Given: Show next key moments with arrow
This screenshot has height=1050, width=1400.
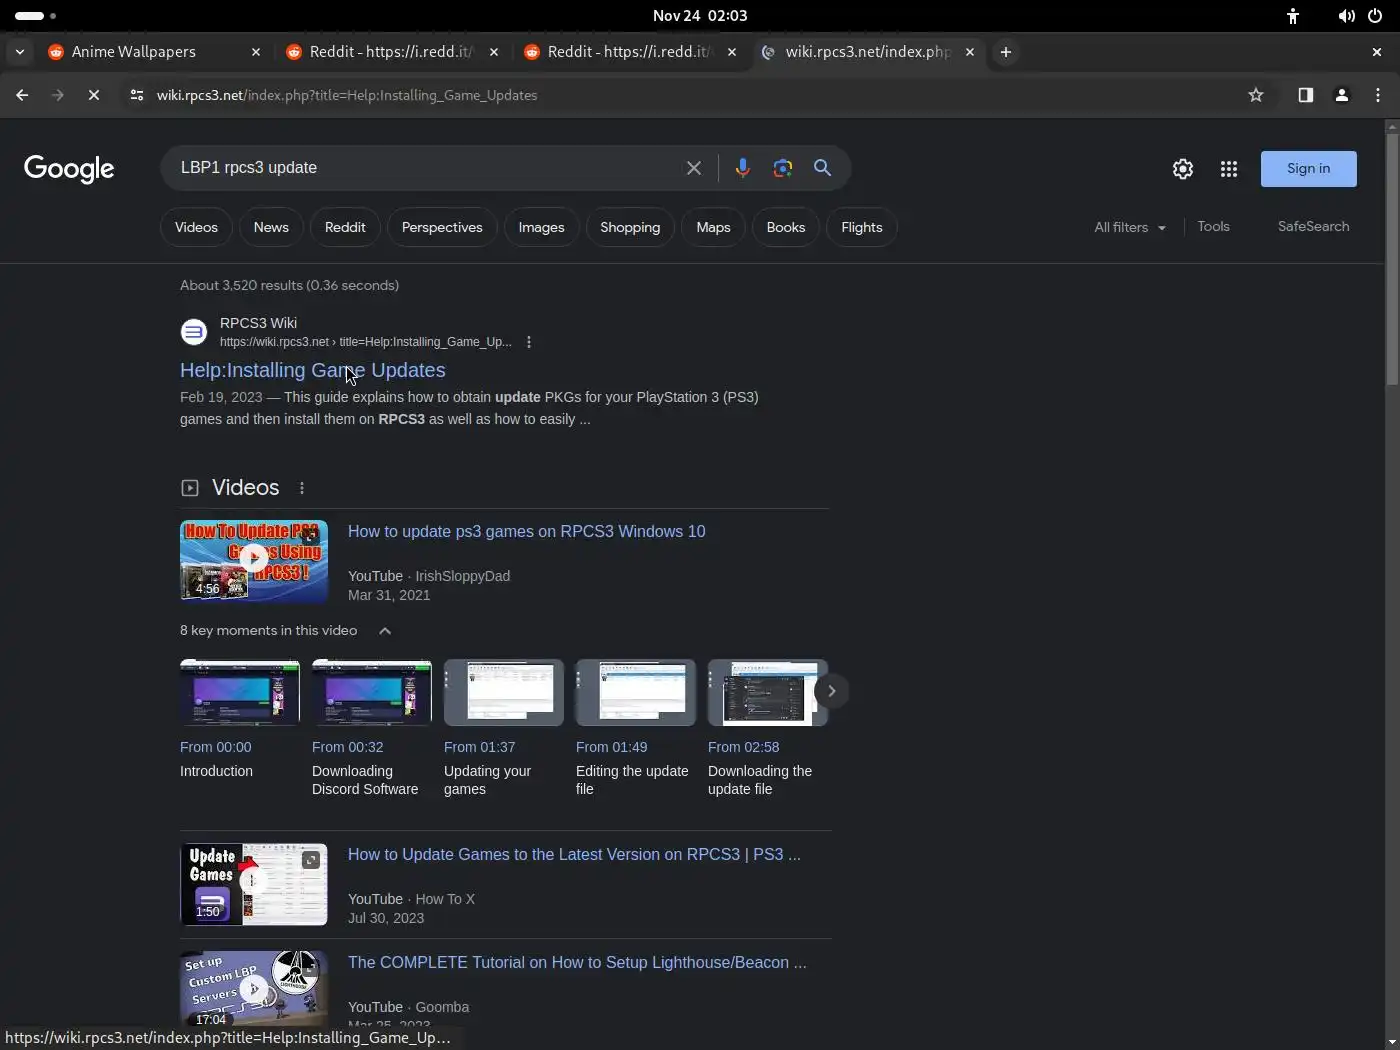Looking at the screenshot, I should 831,691.
